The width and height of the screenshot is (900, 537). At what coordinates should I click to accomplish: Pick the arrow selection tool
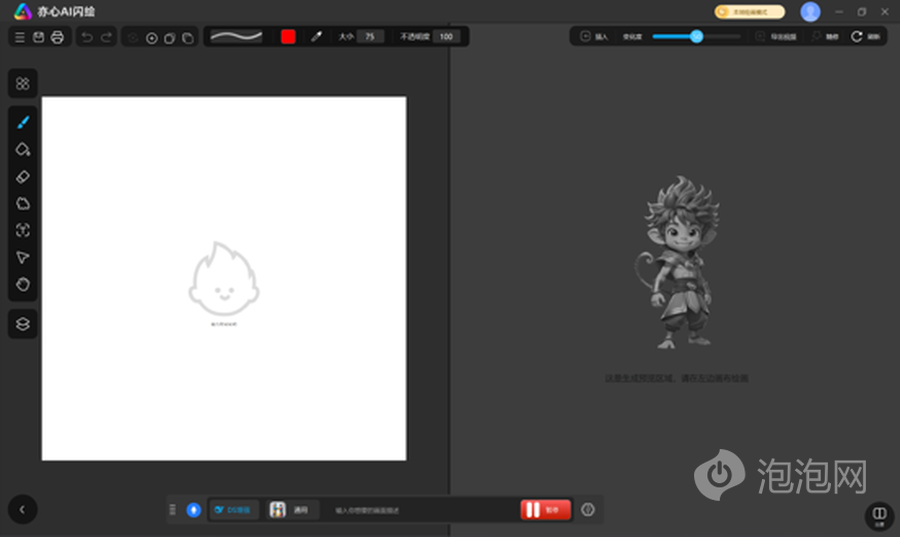(x=22, y=257)
